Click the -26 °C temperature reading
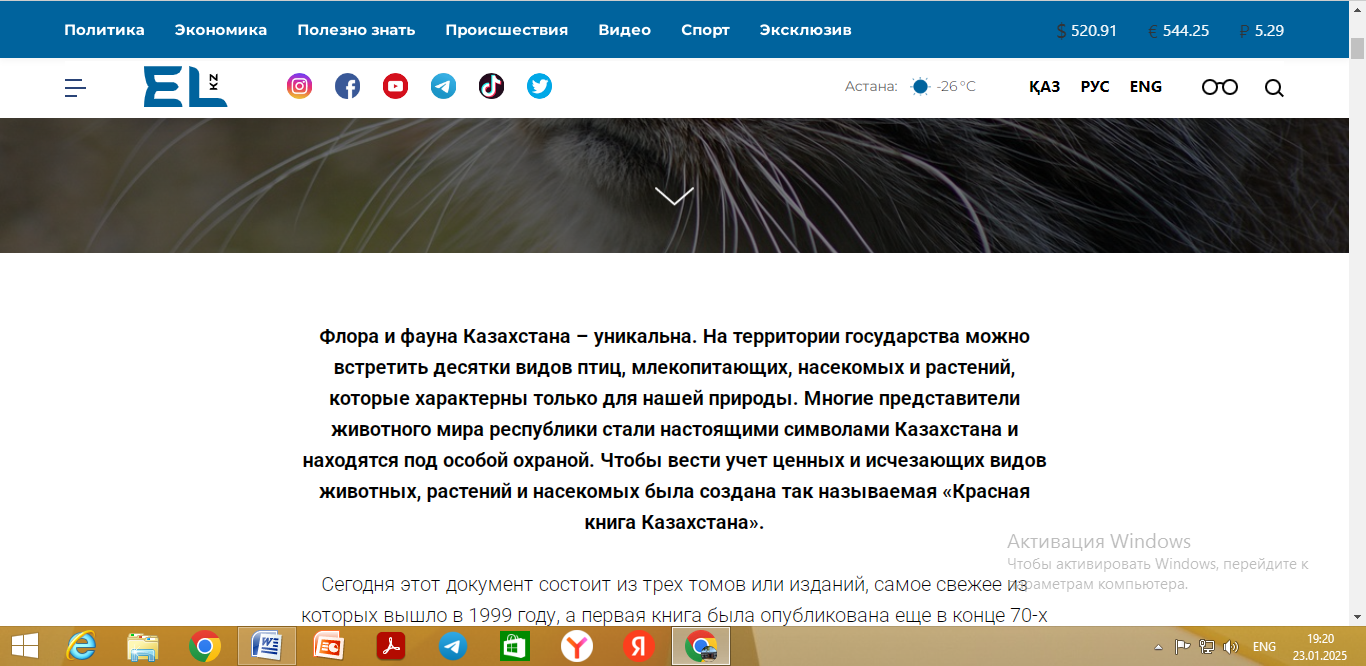 point(956,87)
